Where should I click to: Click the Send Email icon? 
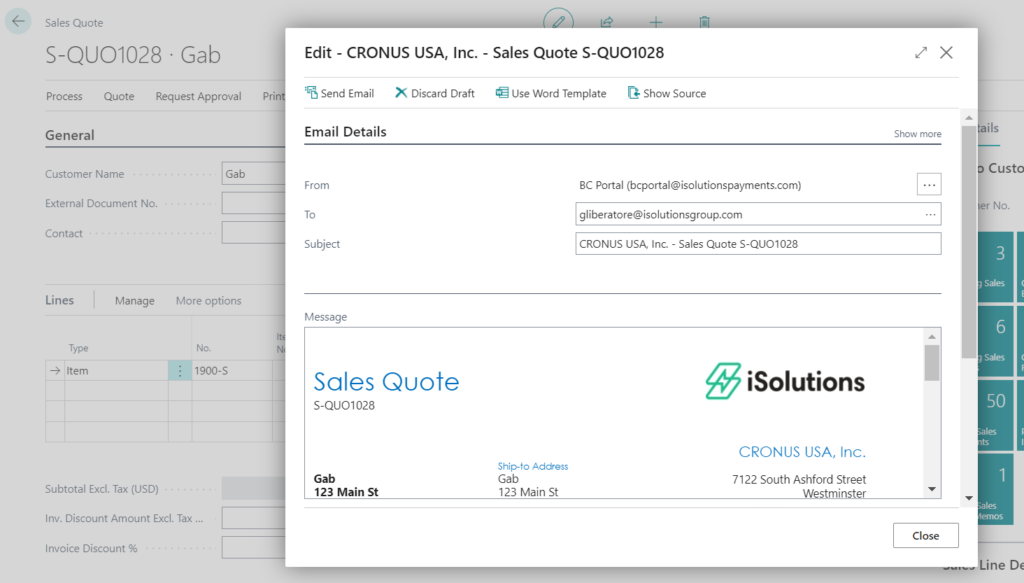pos(312,93)
